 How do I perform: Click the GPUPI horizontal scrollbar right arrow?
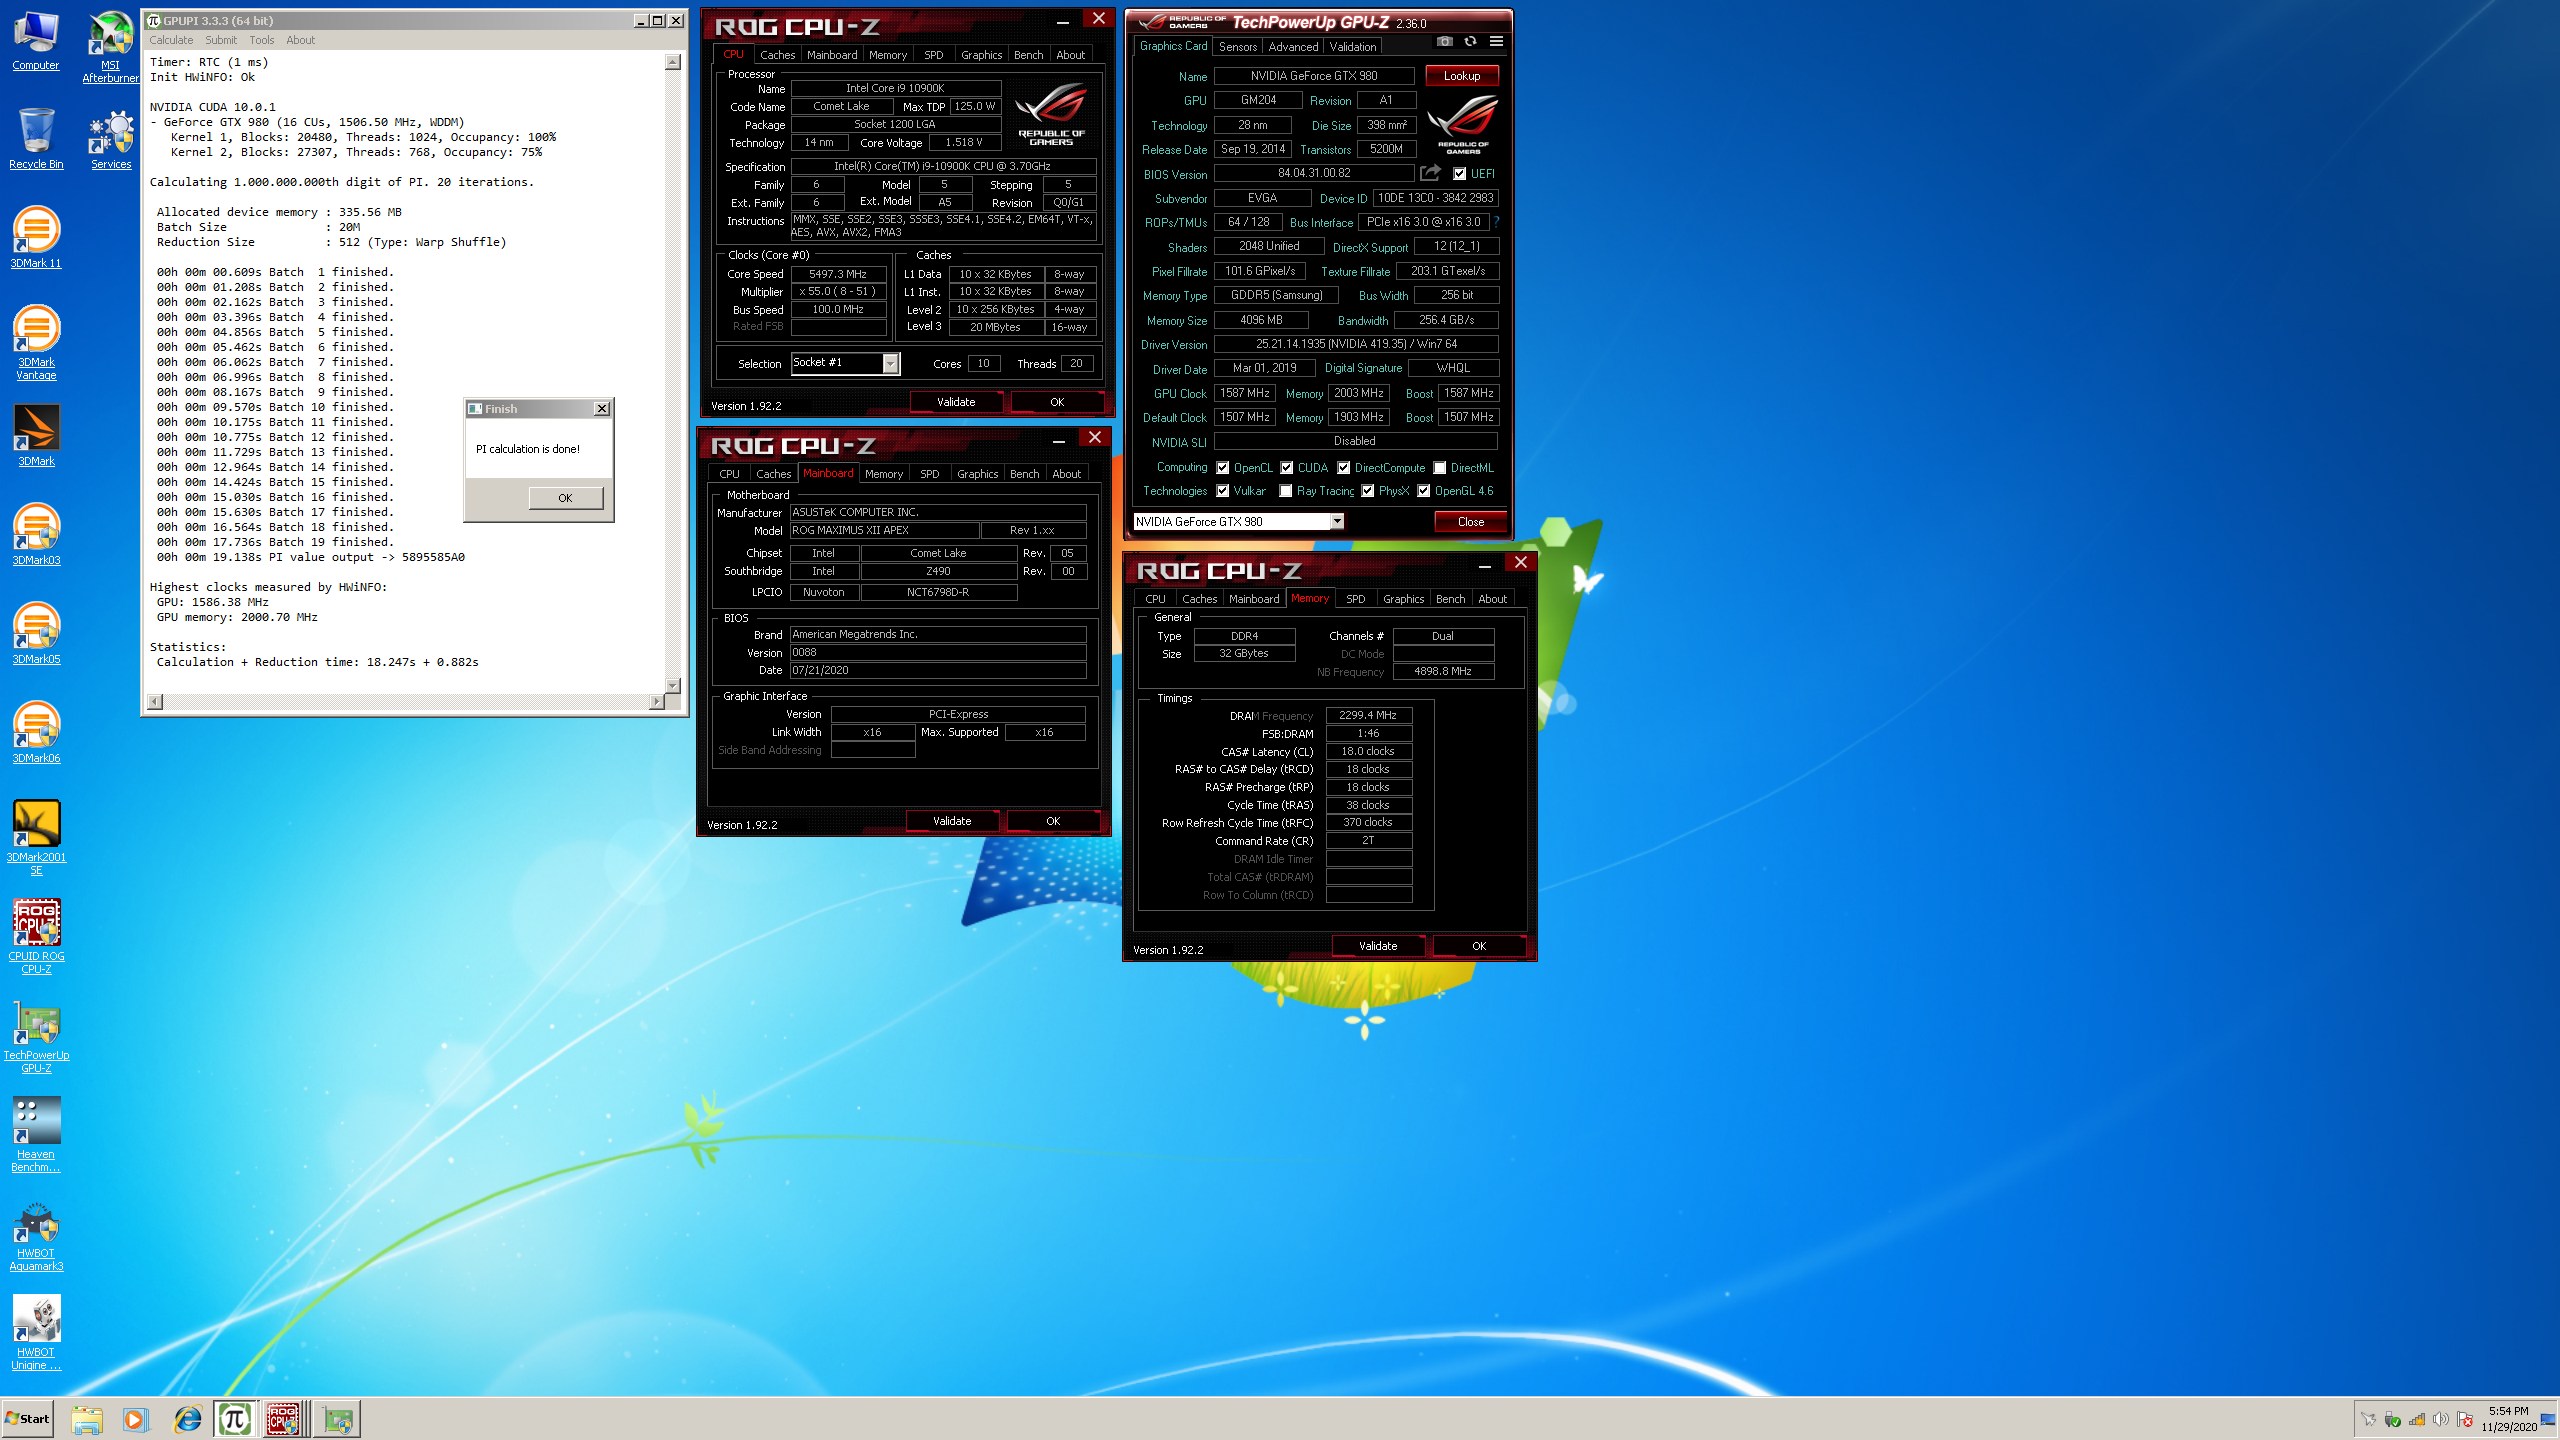[x=657, y=702]
